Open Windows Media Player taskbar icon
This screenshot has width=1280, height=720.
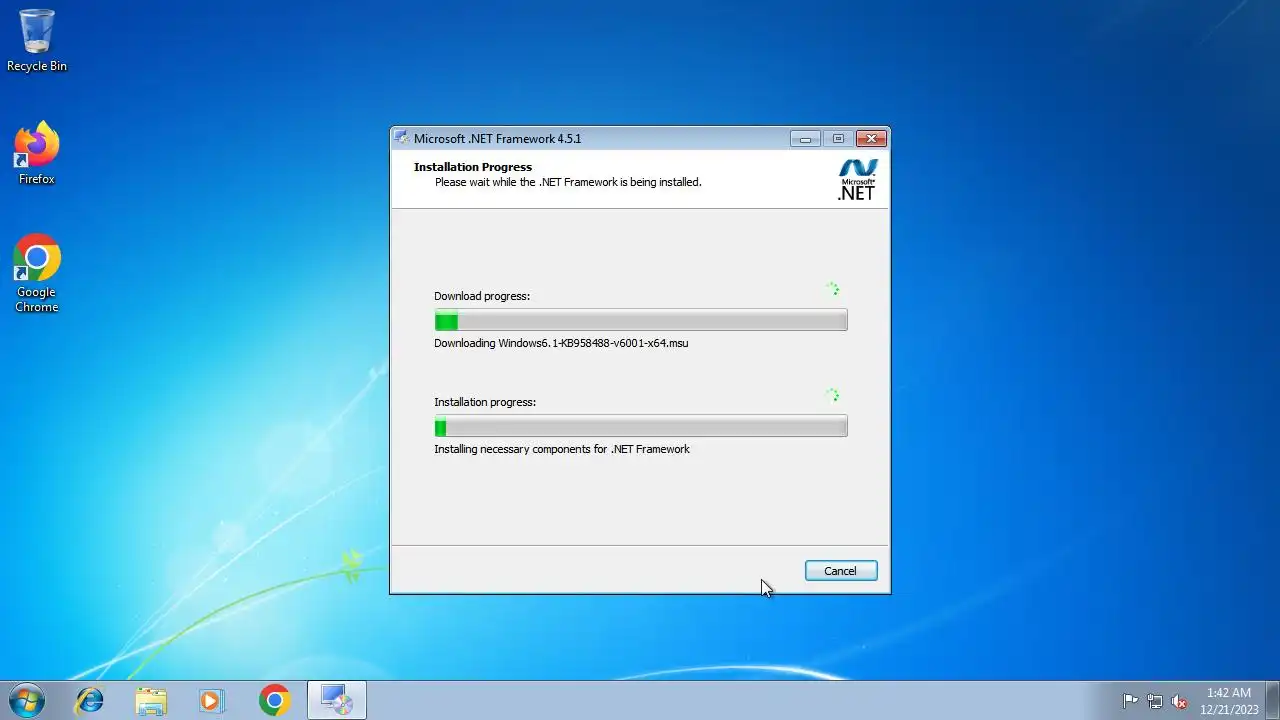(212, 700)
